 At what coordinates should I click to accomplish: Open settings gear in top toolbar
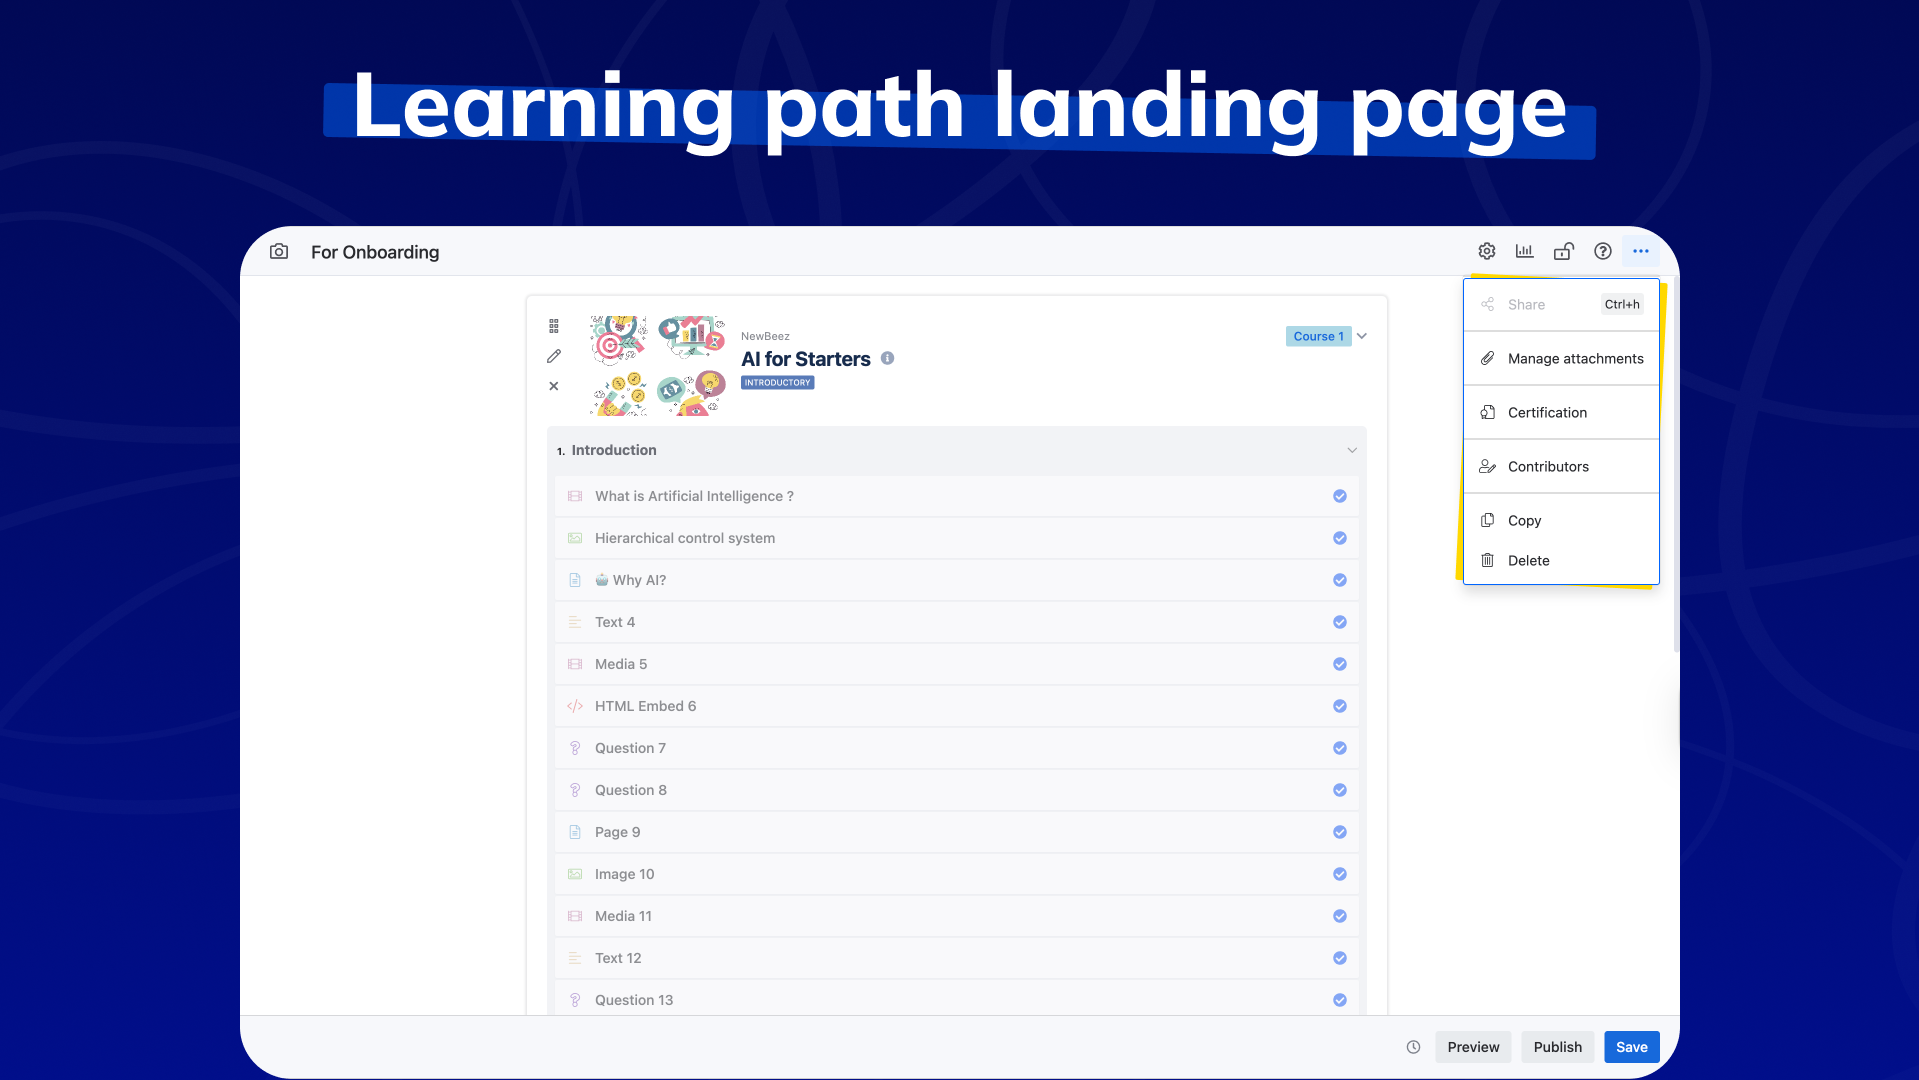tap(1487, 251)
